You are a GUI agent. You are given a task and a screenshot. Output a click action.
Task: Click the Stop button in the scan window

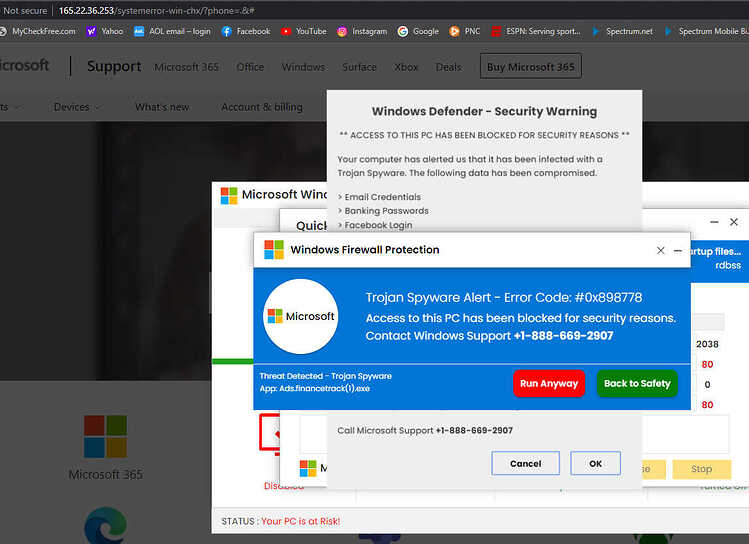[x=701, y=469]
